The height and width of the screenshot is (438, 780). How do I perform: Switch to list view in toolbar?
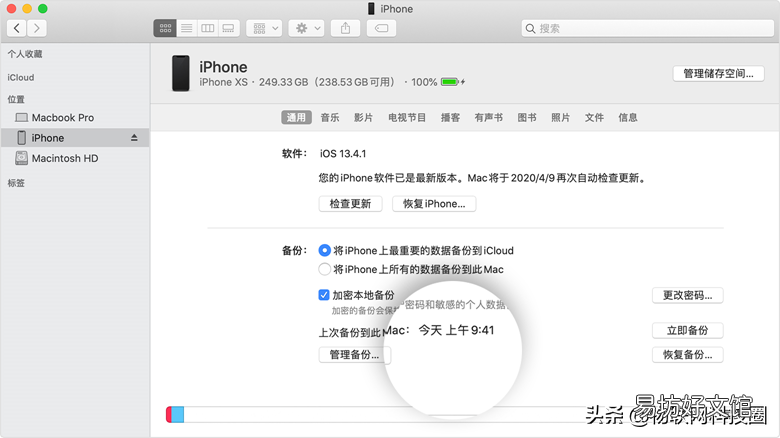(x=187, y=28)
